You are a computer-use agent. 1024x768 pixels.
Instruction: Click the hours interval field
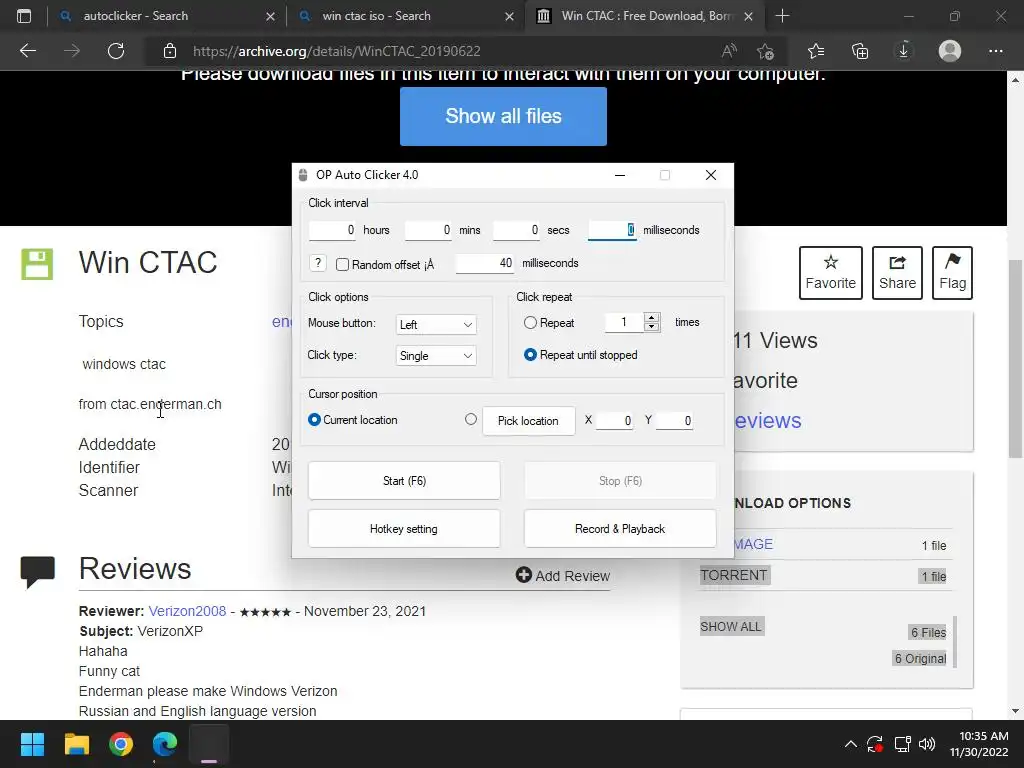[x=332, y=230]
